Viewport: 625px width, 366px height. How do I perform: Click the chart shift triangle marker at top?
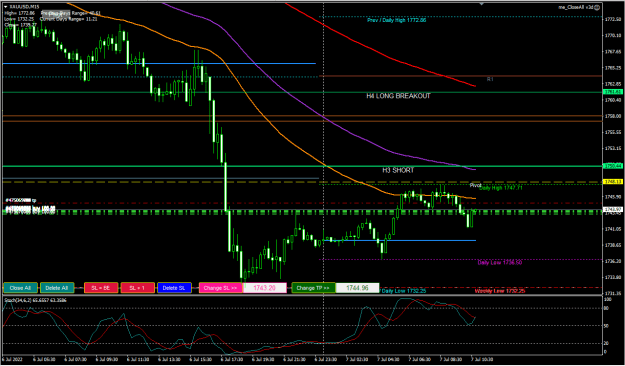click(482, 4)
